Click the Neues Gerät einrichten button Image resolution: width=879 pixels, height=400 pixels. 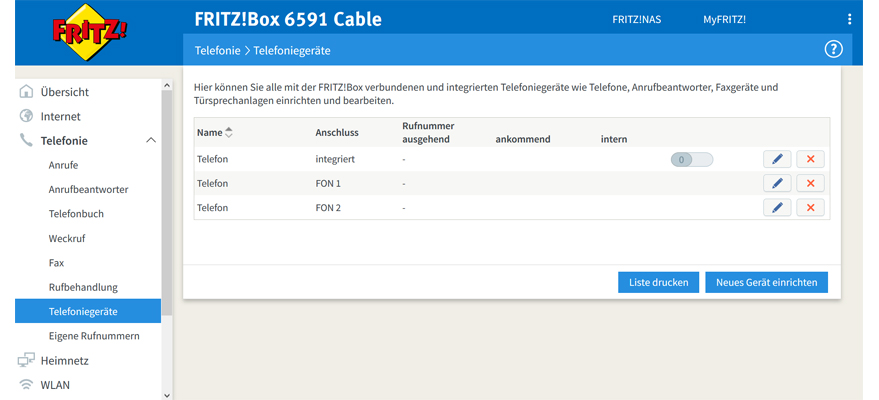(766, 282)
